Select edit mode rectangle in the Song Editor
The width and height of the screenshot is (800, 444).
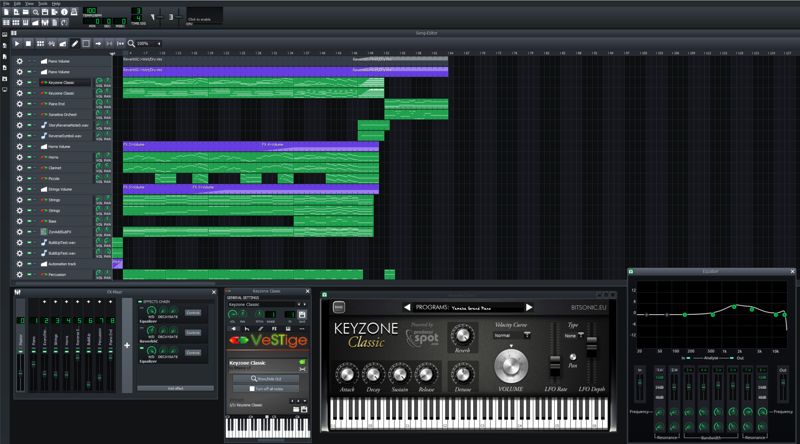(86, 43)
